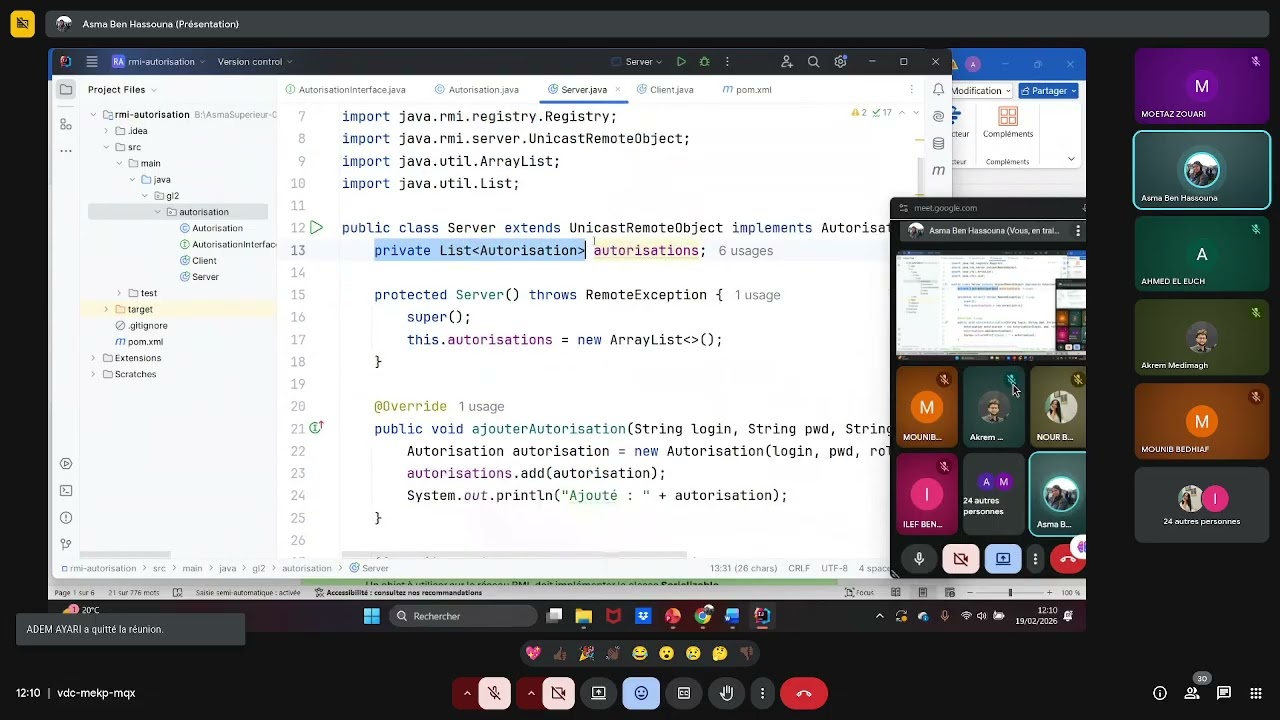1280x720 pixels.
Task: Open Database tool window icon
Action: [x=938, y=143]
